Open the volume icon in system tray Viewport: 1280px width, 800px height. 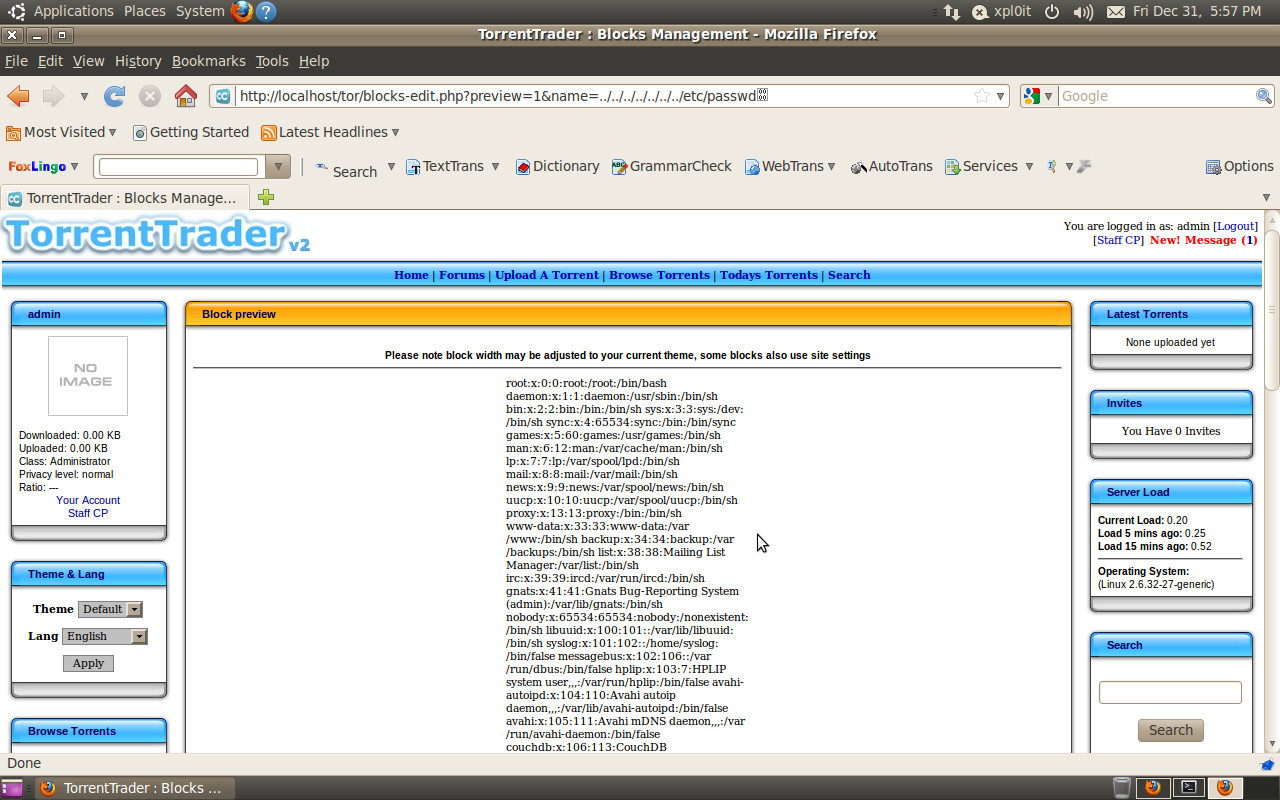pyautogui.click(x=1083, y=12)
